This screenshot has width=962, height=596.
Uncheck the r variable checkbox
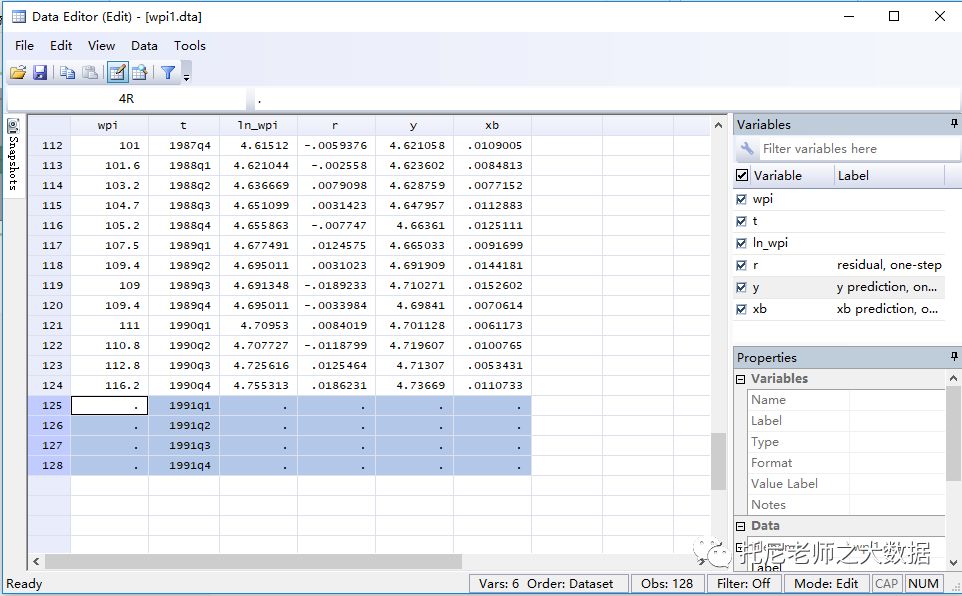pos(741,265)
